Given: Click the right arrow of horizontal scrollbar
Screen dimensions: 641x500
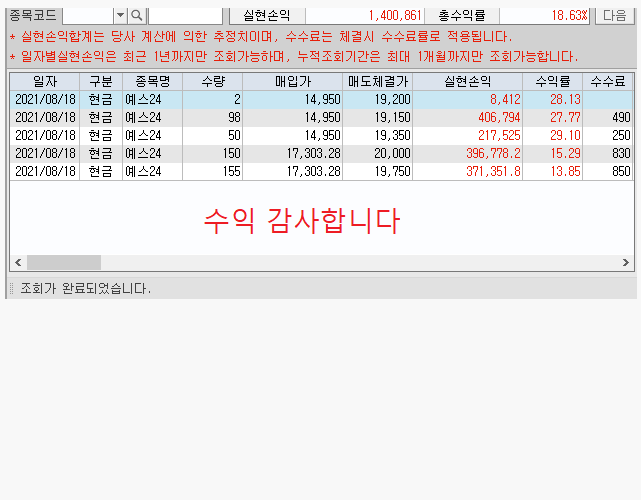Looking at the screenshot, I should click(626, 263).
